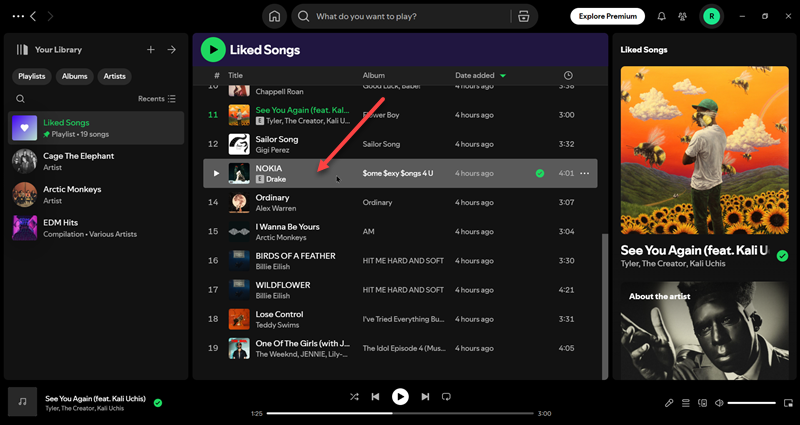This screenshot has height=425, width=800.
Task: Search in Your Library magnifier icon
Action: [20, 99]
